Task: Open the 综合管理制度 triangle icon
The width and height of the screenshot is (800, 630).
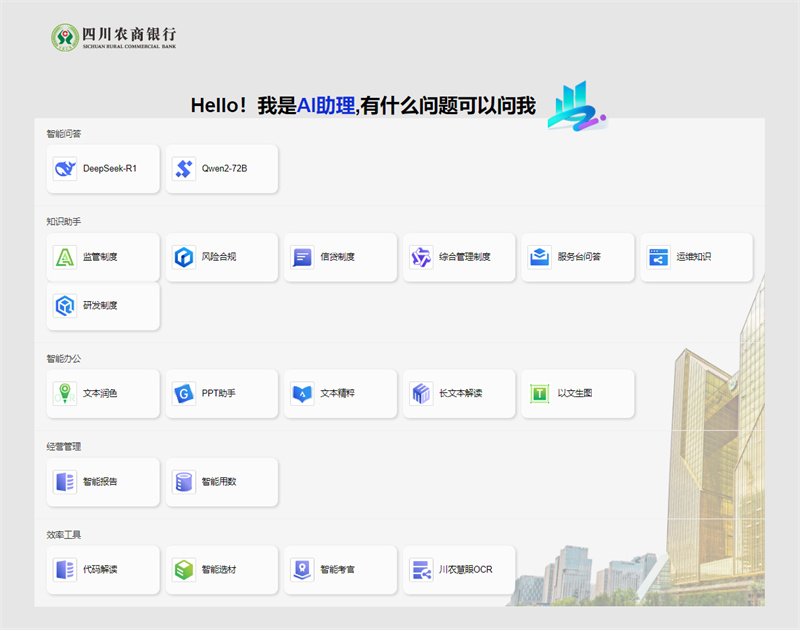Action: pyautogui.click(x=421, y=257)
